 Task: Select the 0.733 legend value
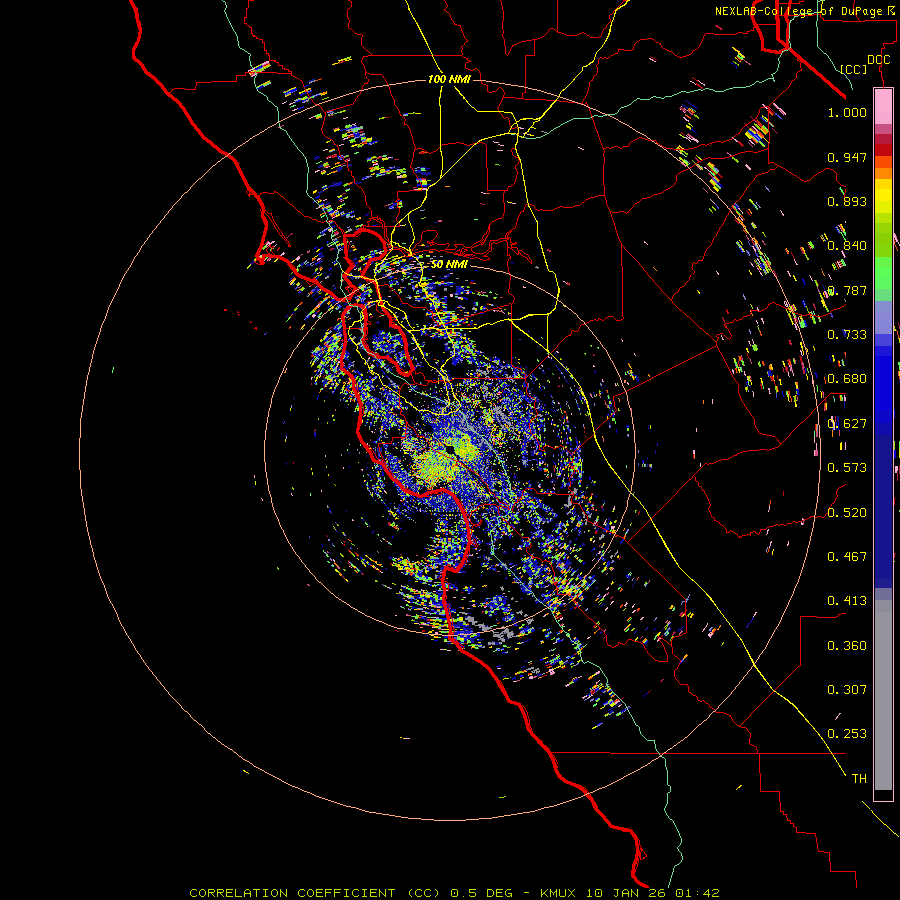click(x=847, y=335)
